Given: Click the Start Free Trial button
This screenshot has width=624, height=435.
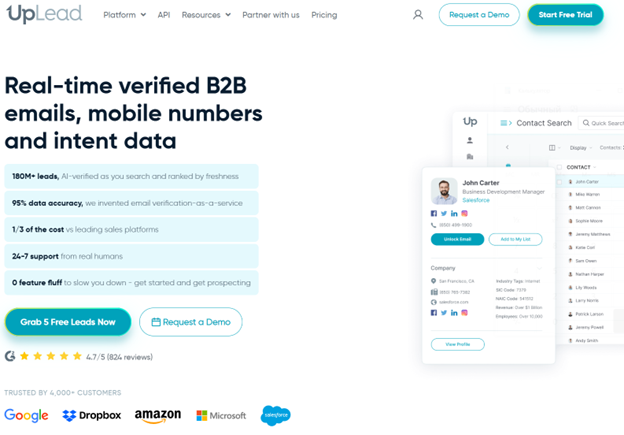Looking at the screenshot, I should coord(565,15).
